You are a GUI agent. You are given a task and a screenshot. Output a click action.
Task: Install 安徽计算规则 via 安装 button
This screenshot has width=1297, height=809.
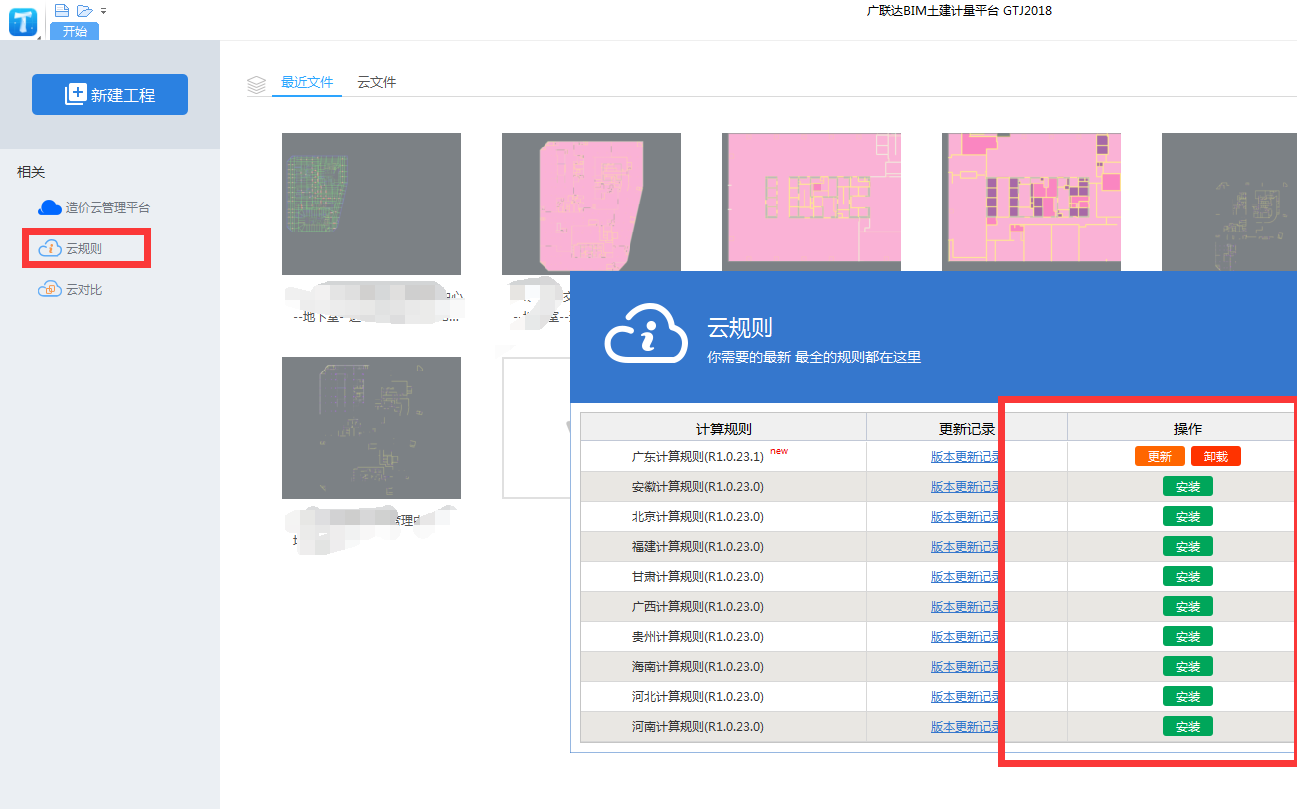tap(1188, 486)
